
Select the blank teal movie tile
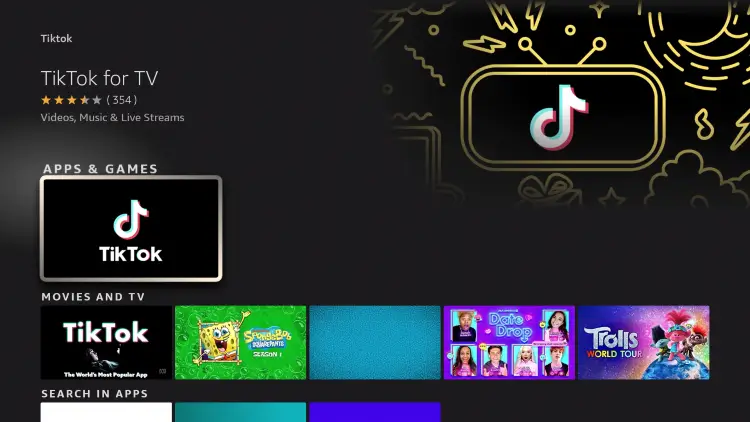click(x=375, y=343)
